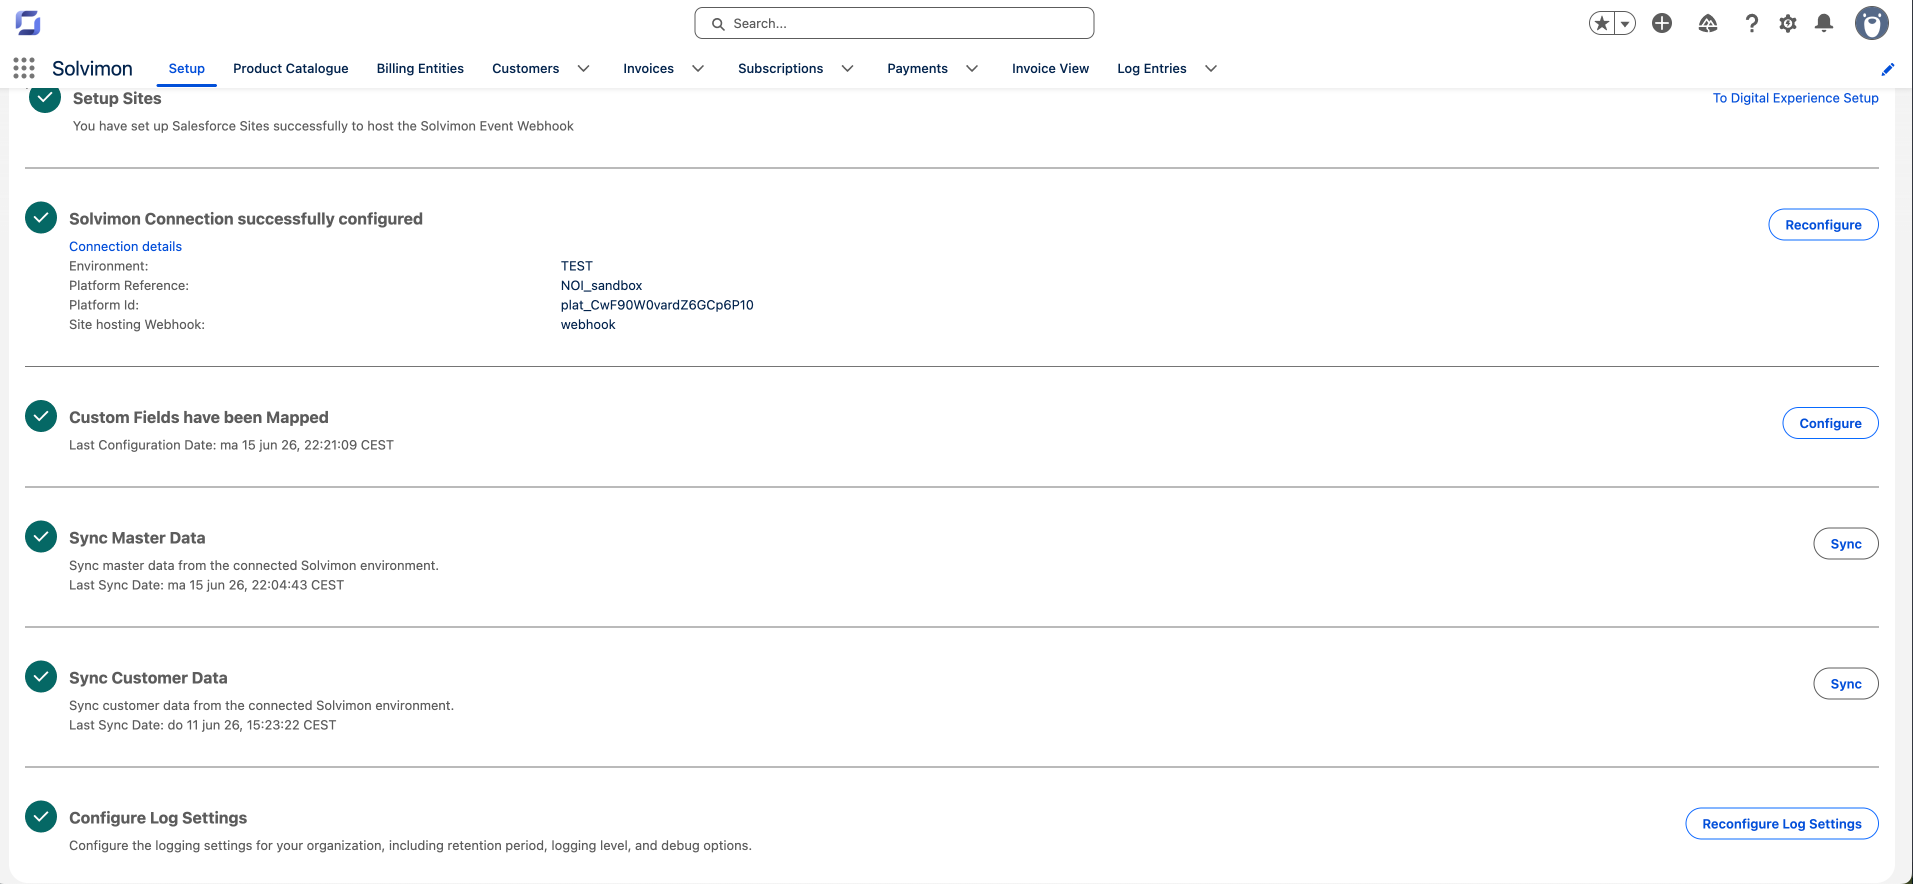Screen dimensions: 1913x884
Task: Expand the Payments tab dropdown chevron
Action: tap(972, 69)
